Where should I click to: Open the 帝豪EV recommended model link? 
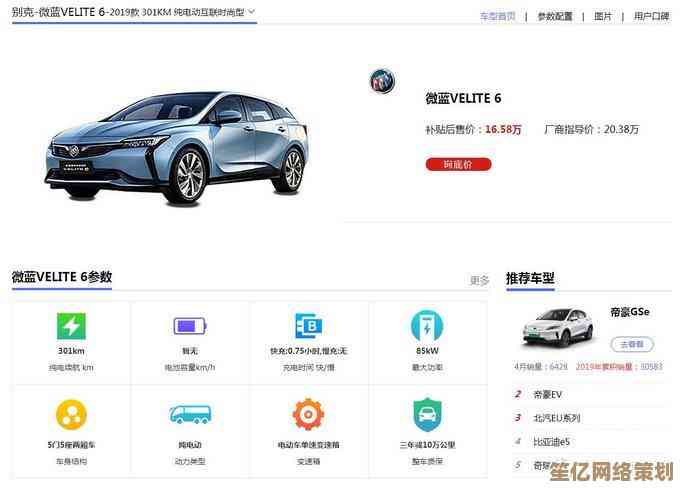[x=547, y=395]
